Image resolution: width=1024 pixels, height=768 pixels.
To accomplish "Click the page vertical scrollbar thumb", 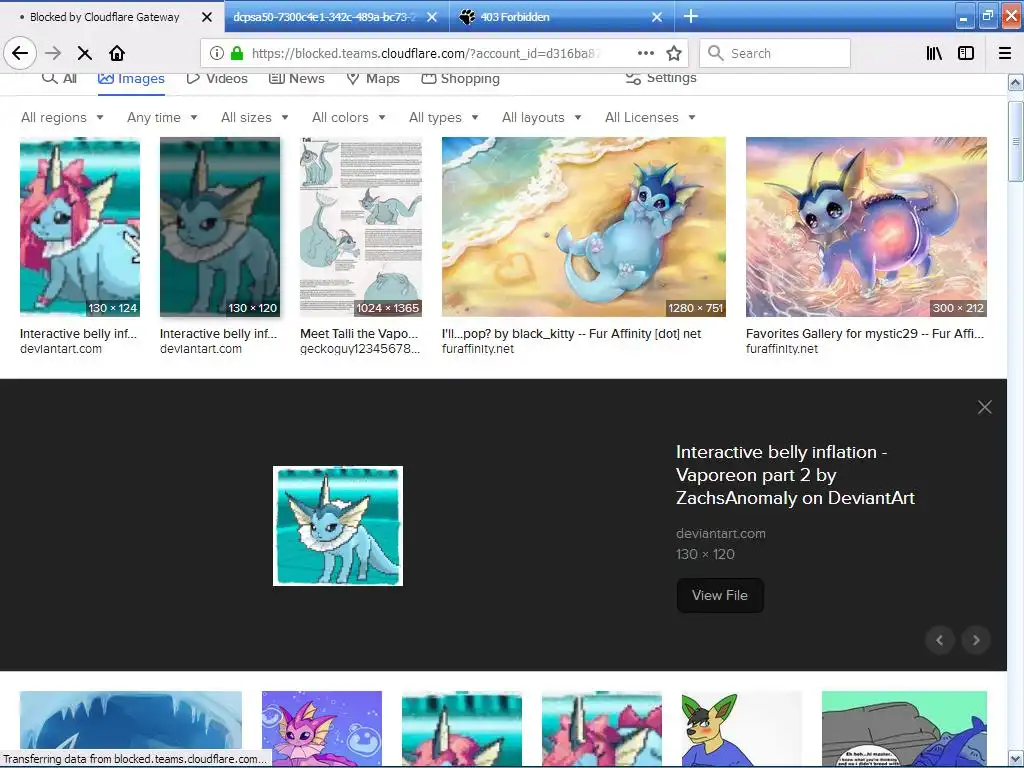I will click(x=1016, y=140).
